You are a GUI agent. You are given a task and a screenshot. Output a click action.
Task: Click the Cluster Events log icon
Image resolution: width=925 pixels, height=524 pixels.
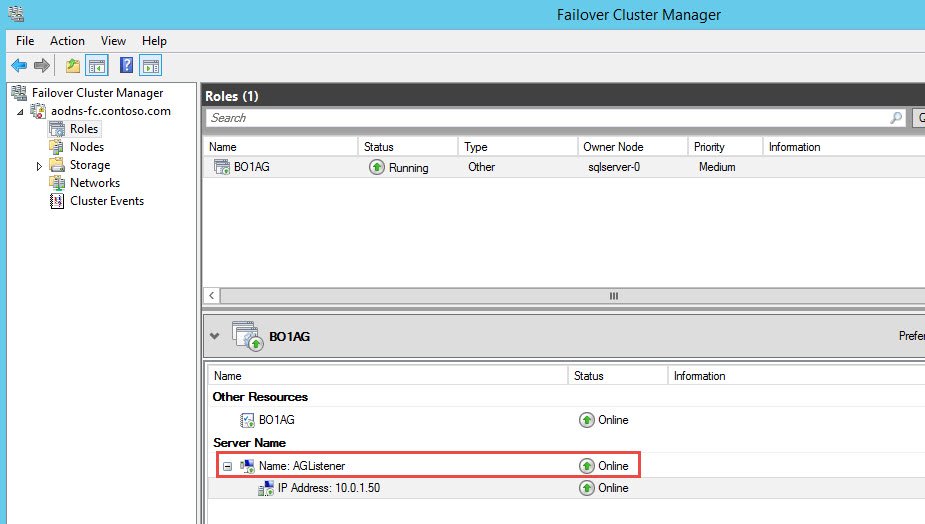(57, 201)
